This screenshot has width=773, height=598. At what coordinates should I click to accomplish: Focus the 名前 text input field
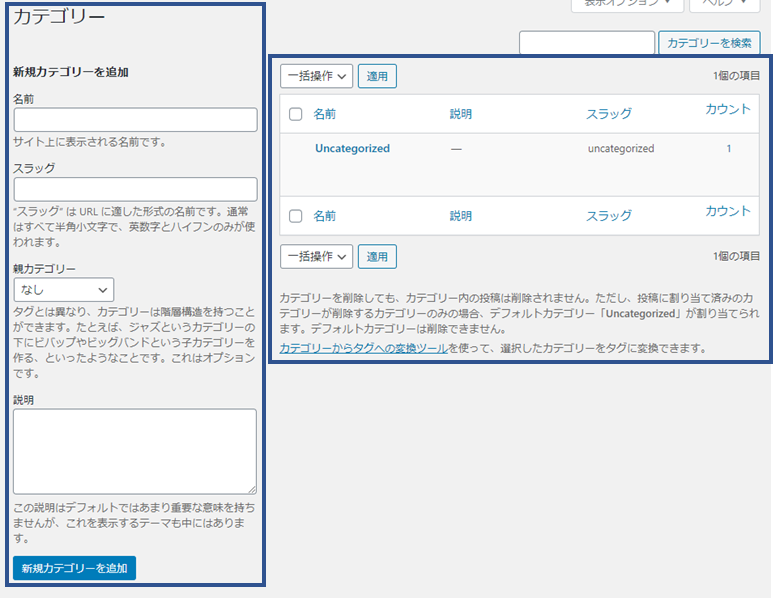[x=135, y=120]
